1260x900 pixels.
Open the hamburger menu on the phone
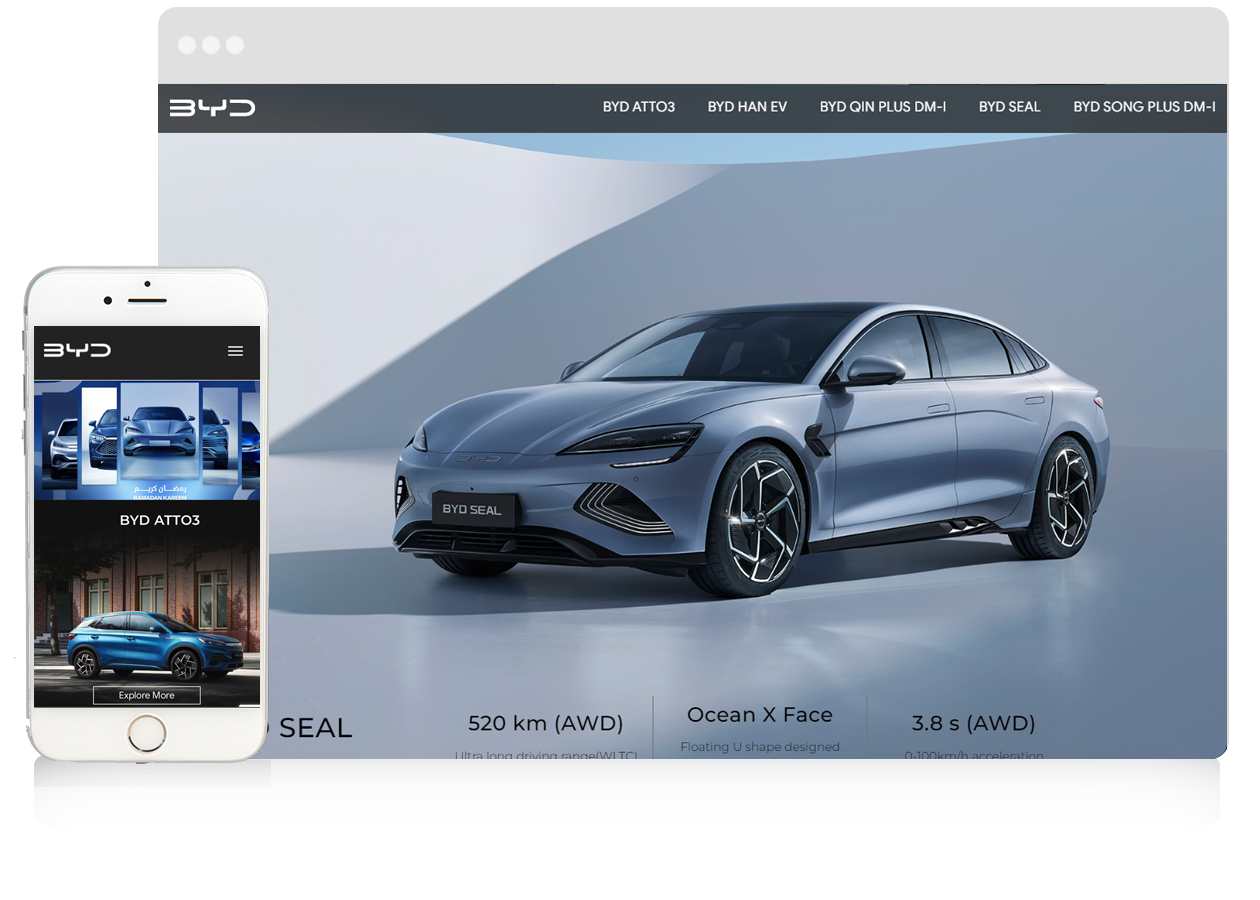click(236, 351)
